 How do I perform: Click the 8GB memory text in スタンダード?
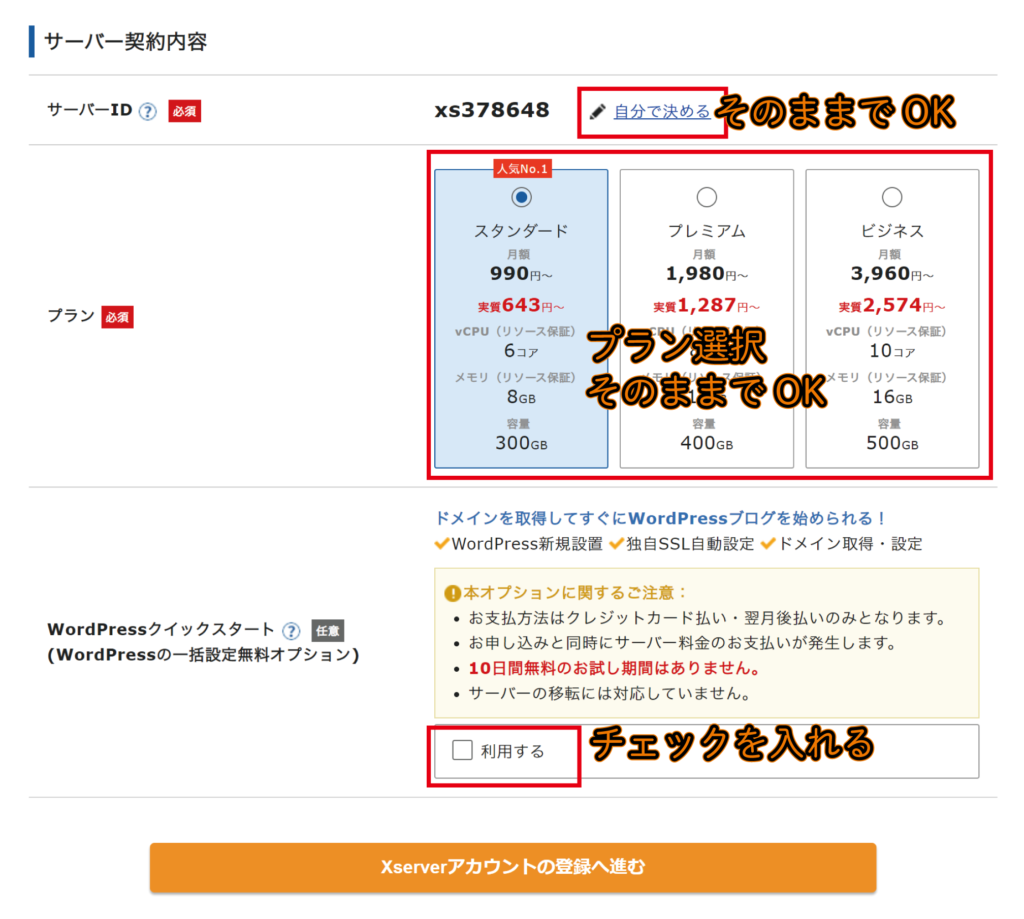[521, 397]
